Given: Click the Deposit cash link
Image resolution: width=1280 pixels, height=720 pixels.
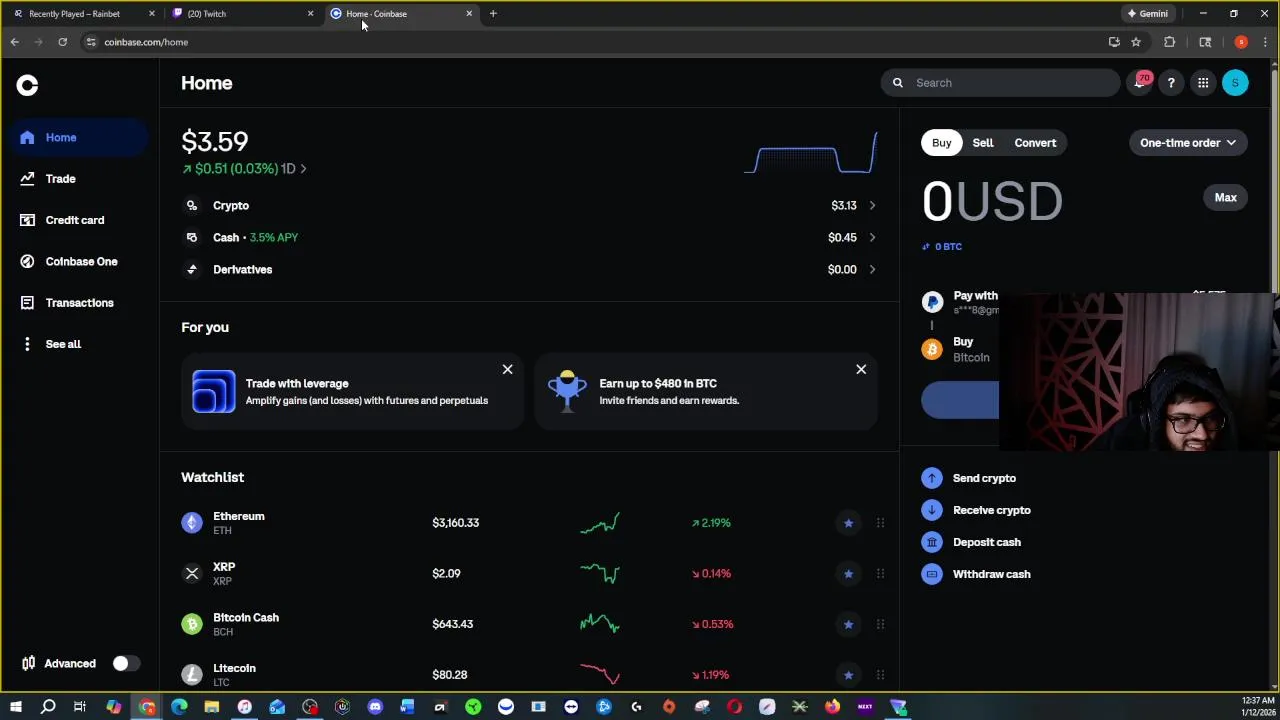Looking at the screenshot, I should 986,542.
